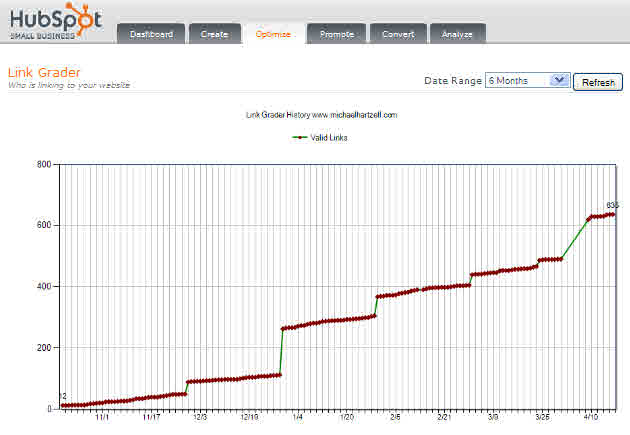Screen dimensions: 630x435
Task: Select the Optimize tab
Action: (273, 34)
